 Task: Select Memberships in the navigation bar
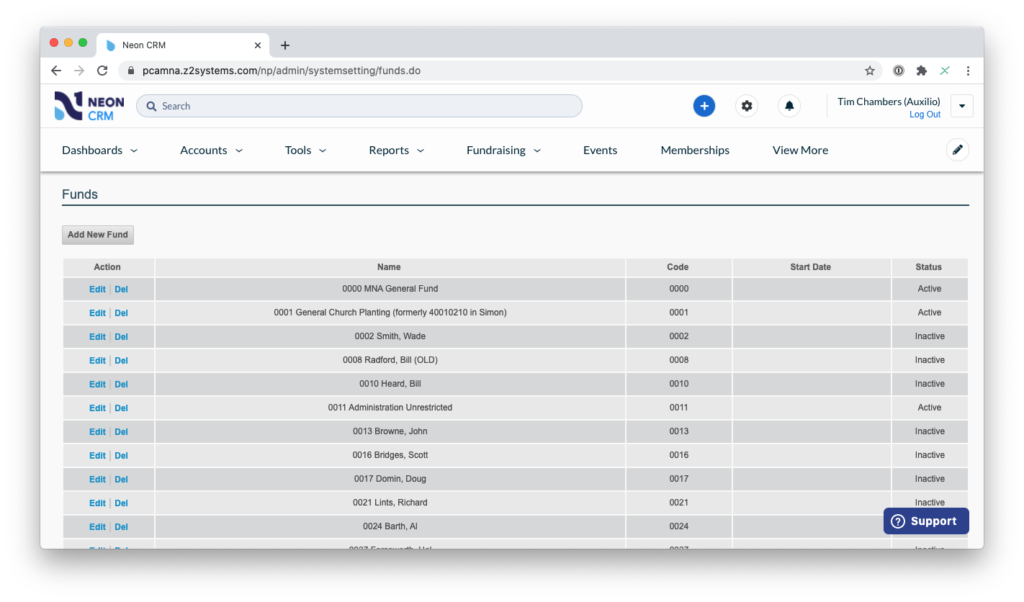pyautogui.click(x=695, y=149)
